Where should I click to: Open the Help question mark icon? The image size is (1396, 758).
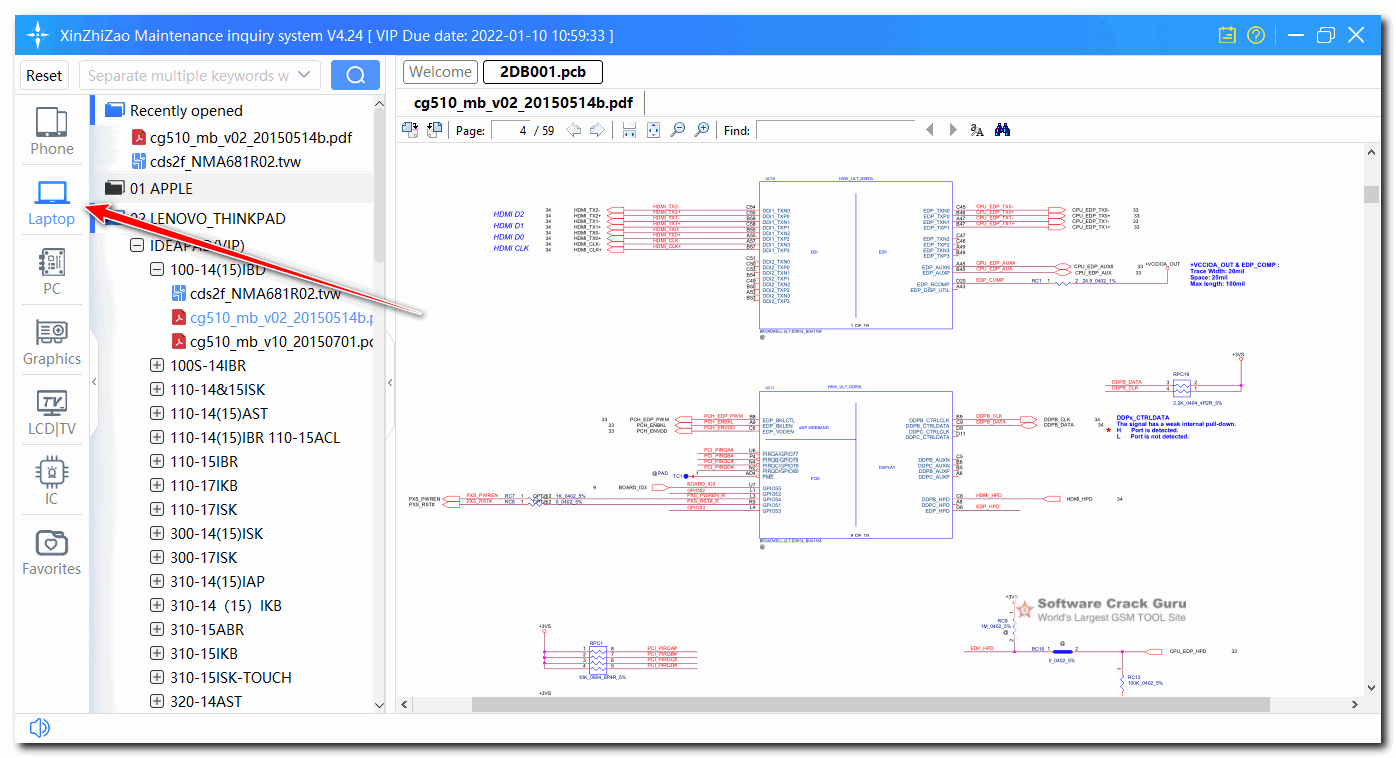click(1255, 34)
